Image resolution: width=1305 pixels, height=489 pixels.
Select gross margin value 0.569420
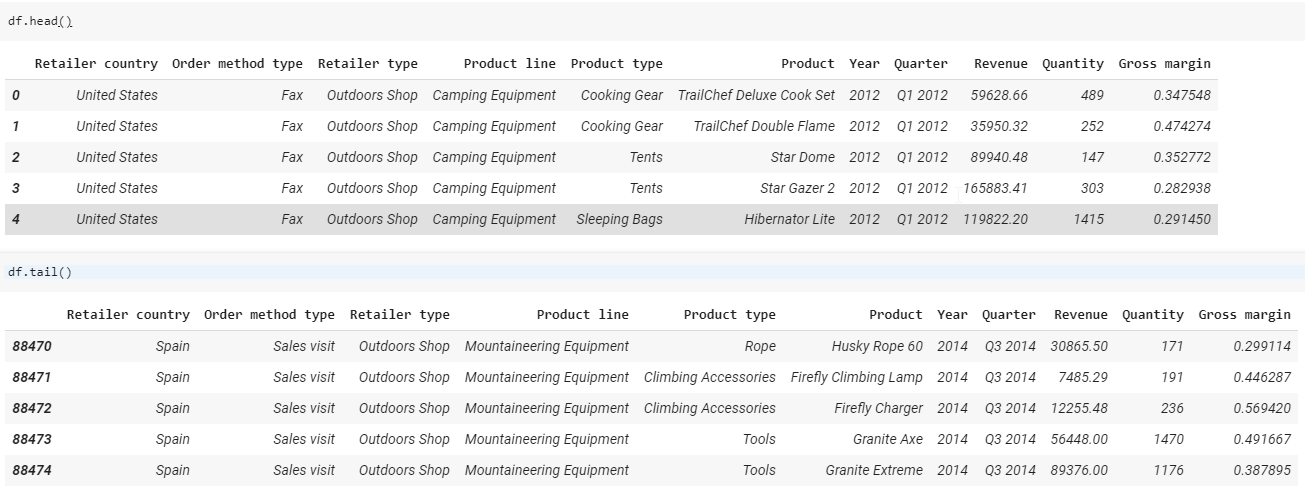coord(1260,408)
